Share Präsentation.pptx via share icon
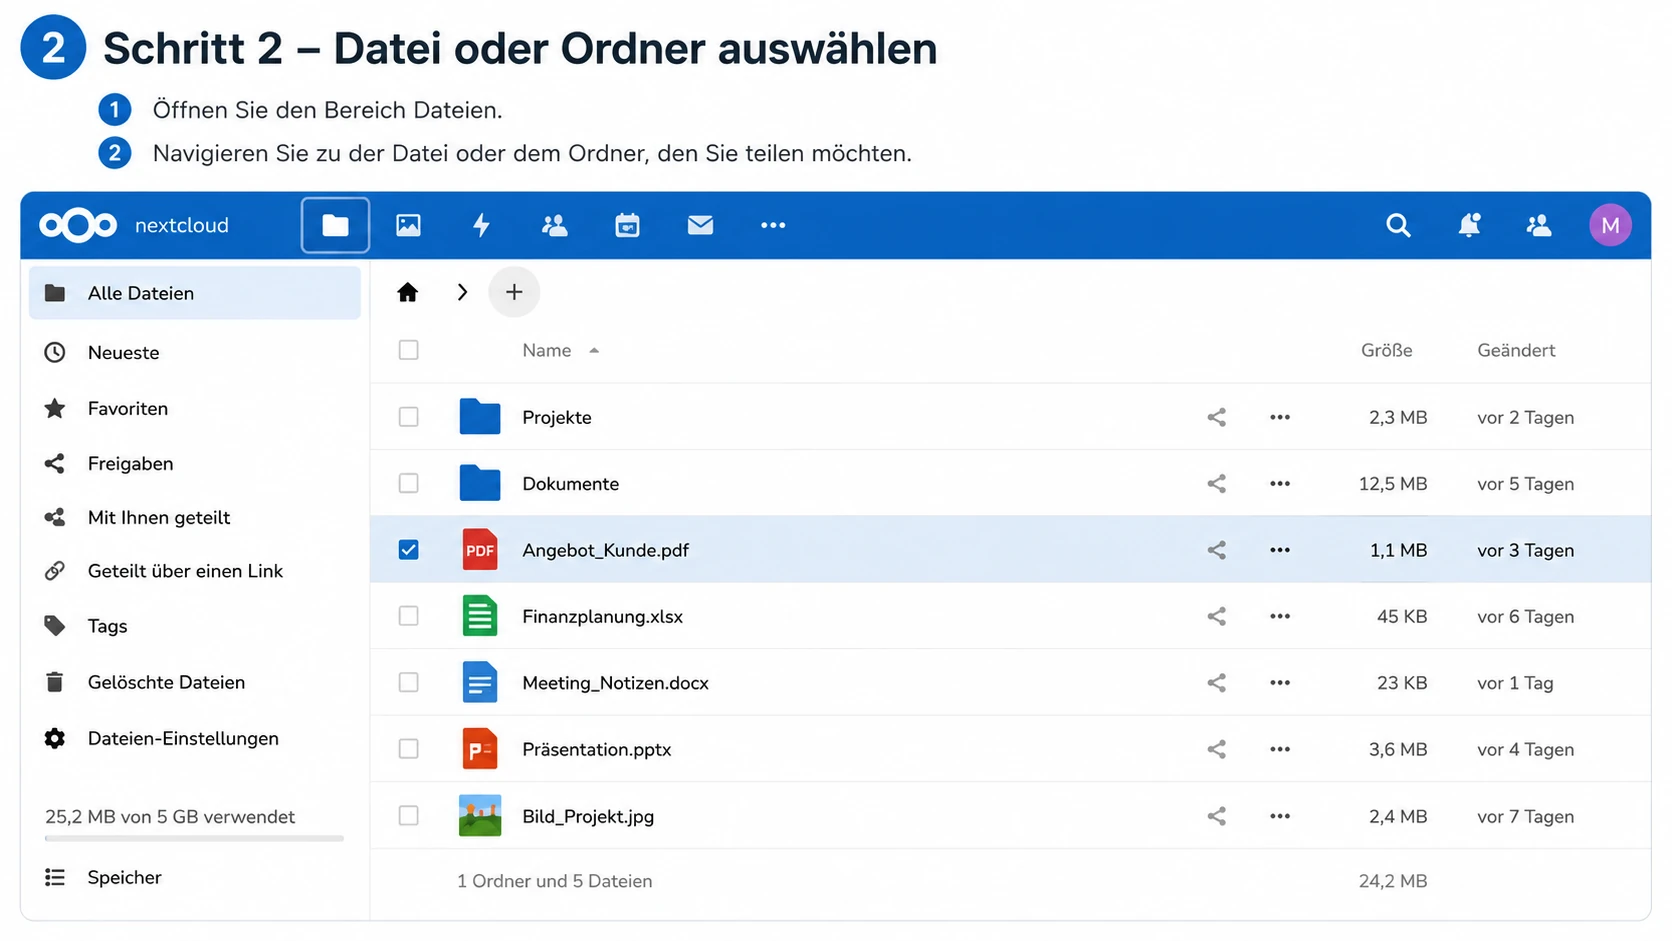This screenshot has width=1672, height=941. (x=1216, y=749)
